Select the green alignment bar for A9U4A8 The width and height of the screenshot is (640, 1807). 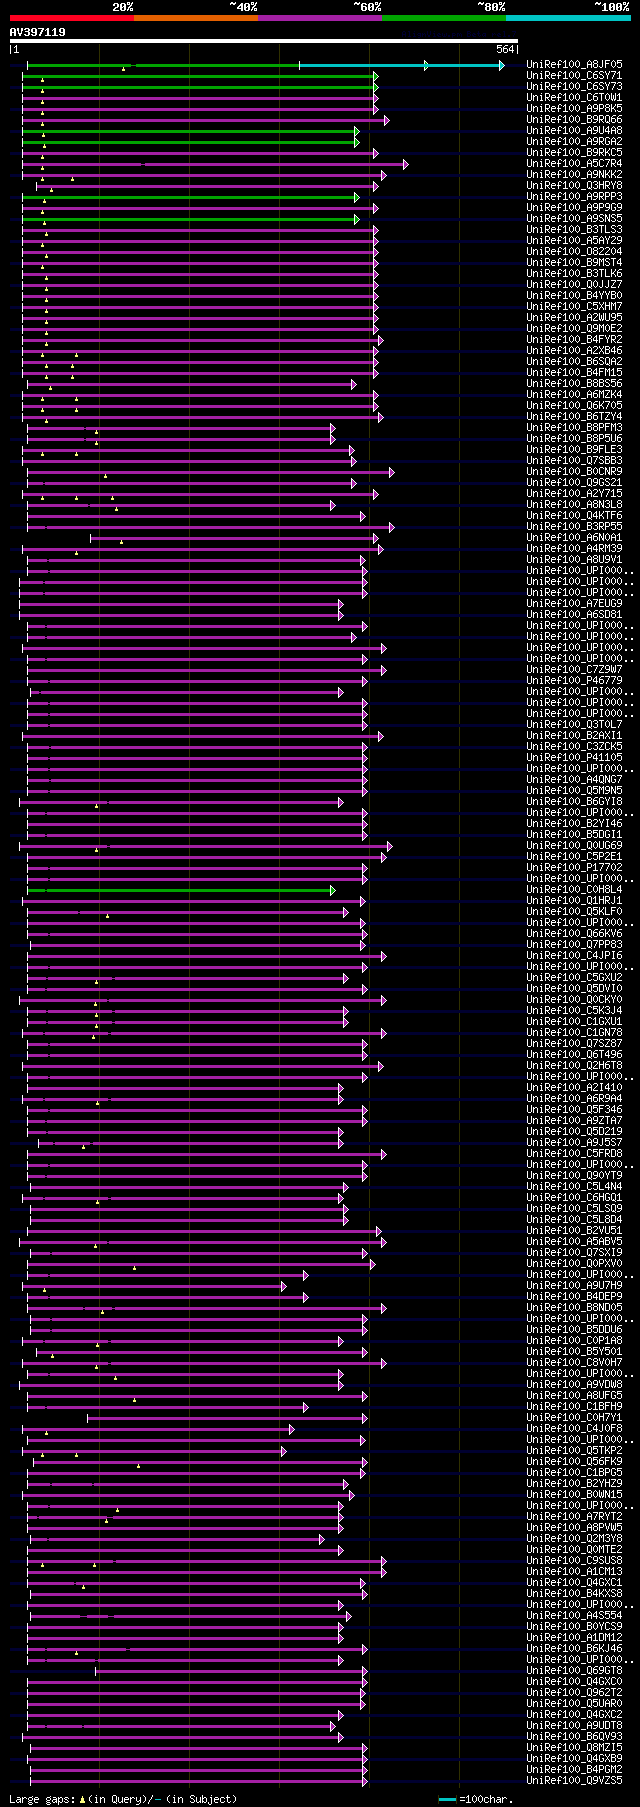[x=190, y=131]
